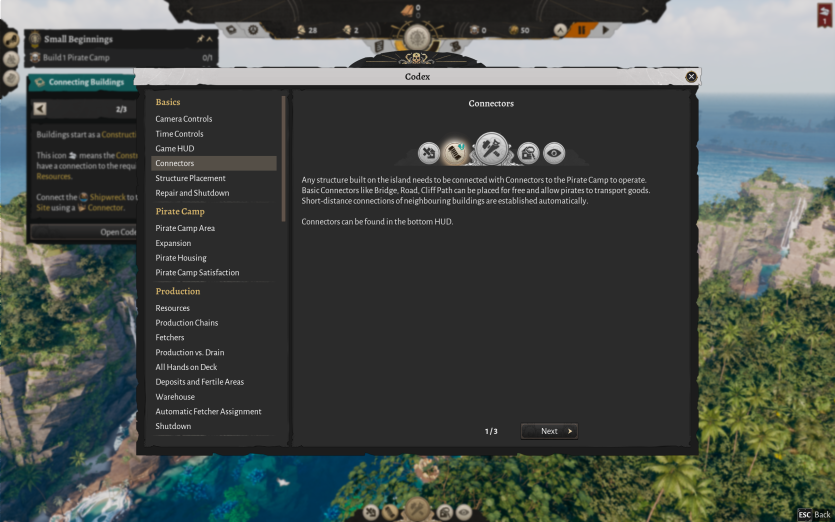
Task: Click the Shipwreck link in tutorial text
Action: [107, 197]
